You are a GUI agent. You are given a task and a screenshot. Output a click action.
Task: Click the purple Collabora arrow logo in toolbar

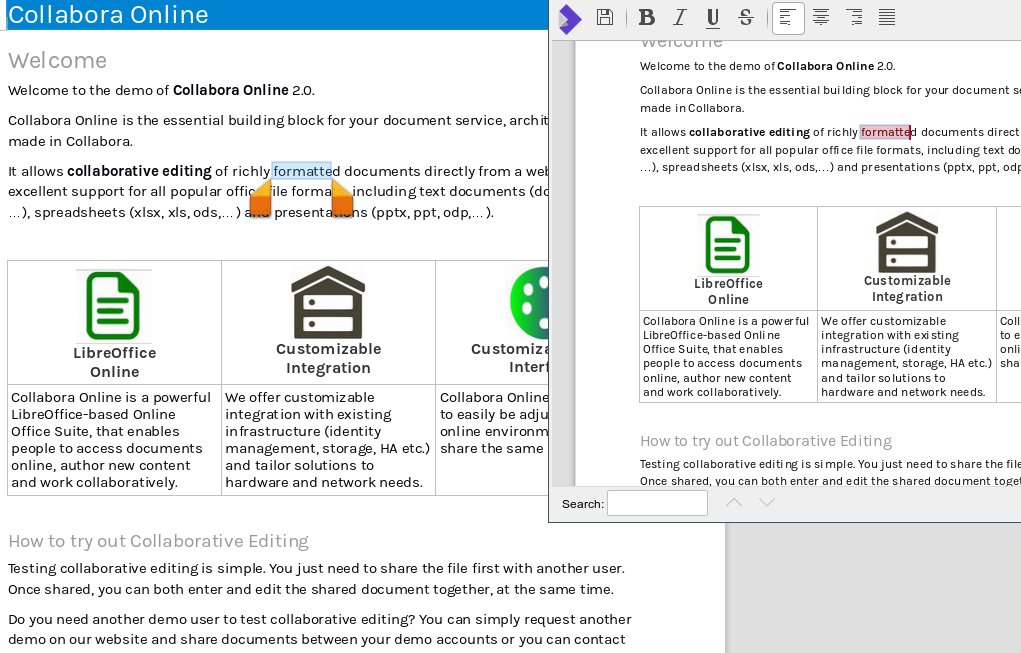(x=570, y=19)
